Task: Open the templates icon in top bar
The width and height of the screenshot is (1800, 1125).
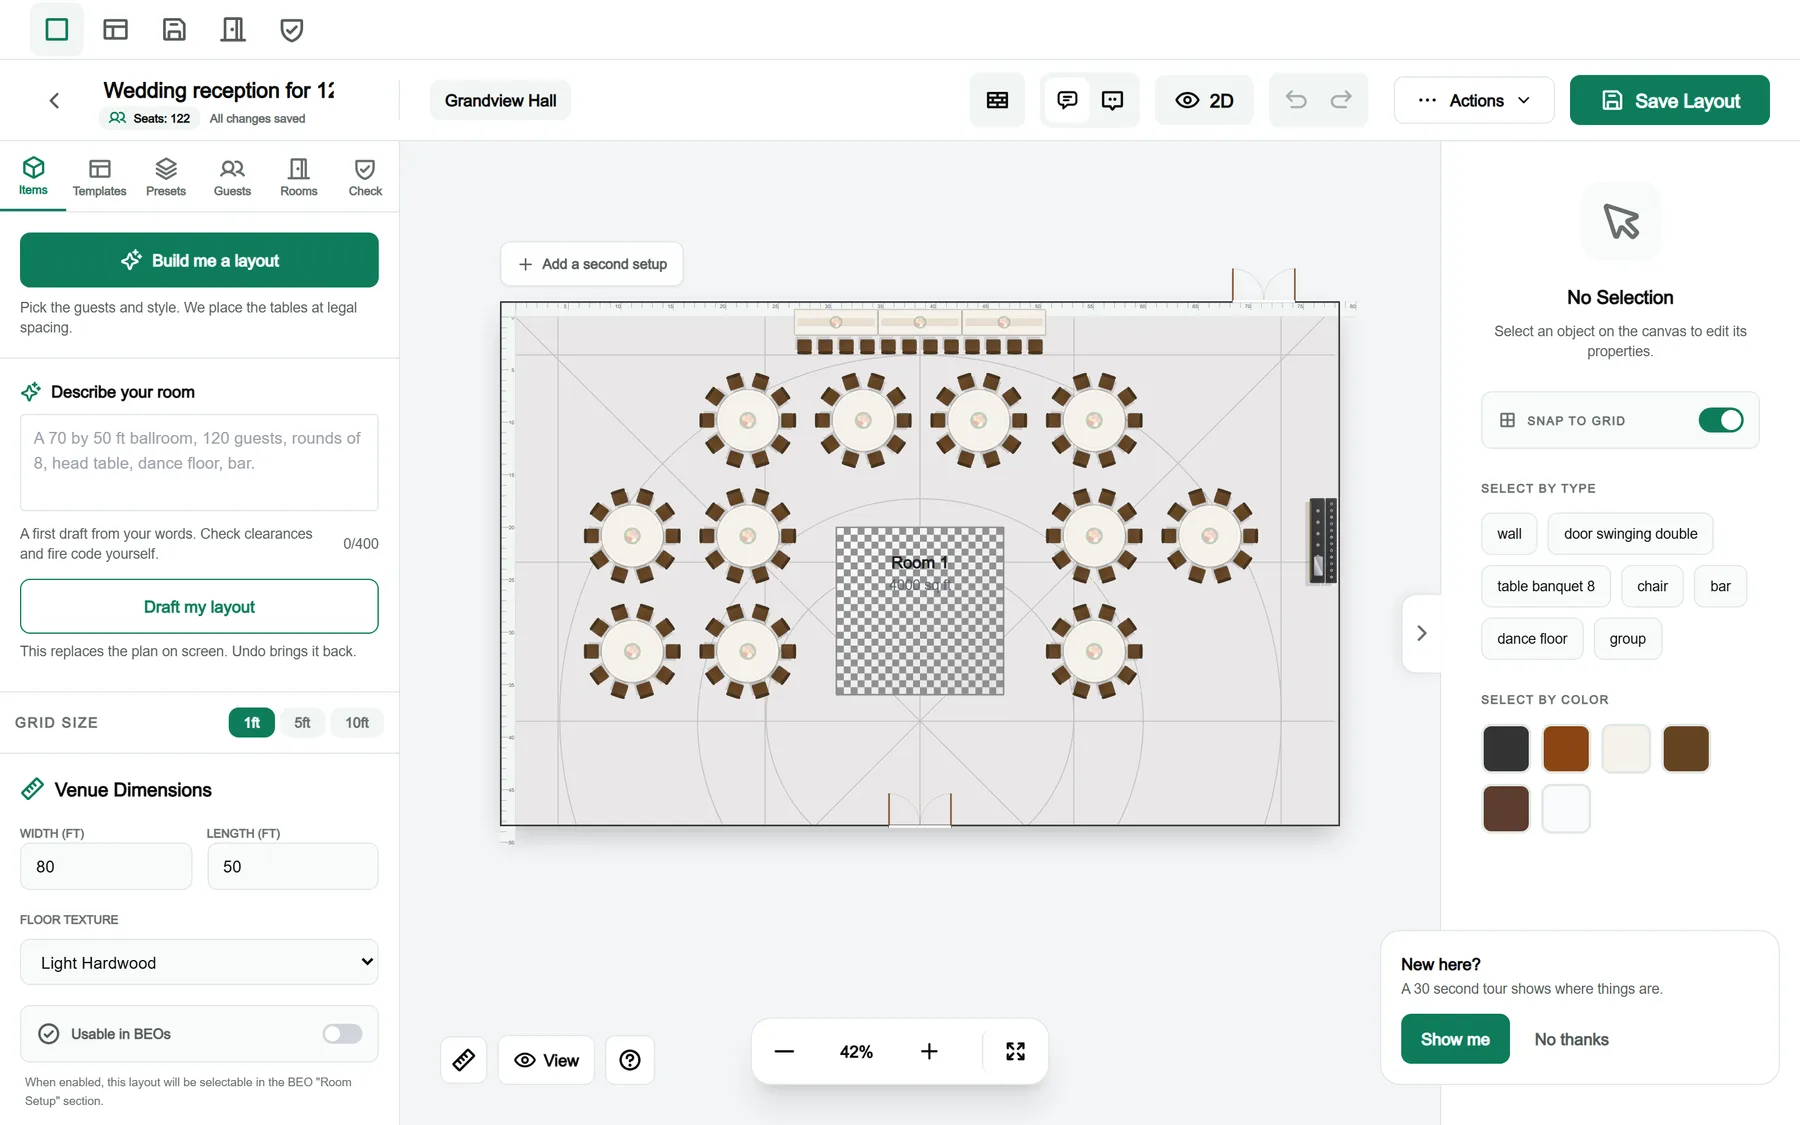Action: [116, 30]
